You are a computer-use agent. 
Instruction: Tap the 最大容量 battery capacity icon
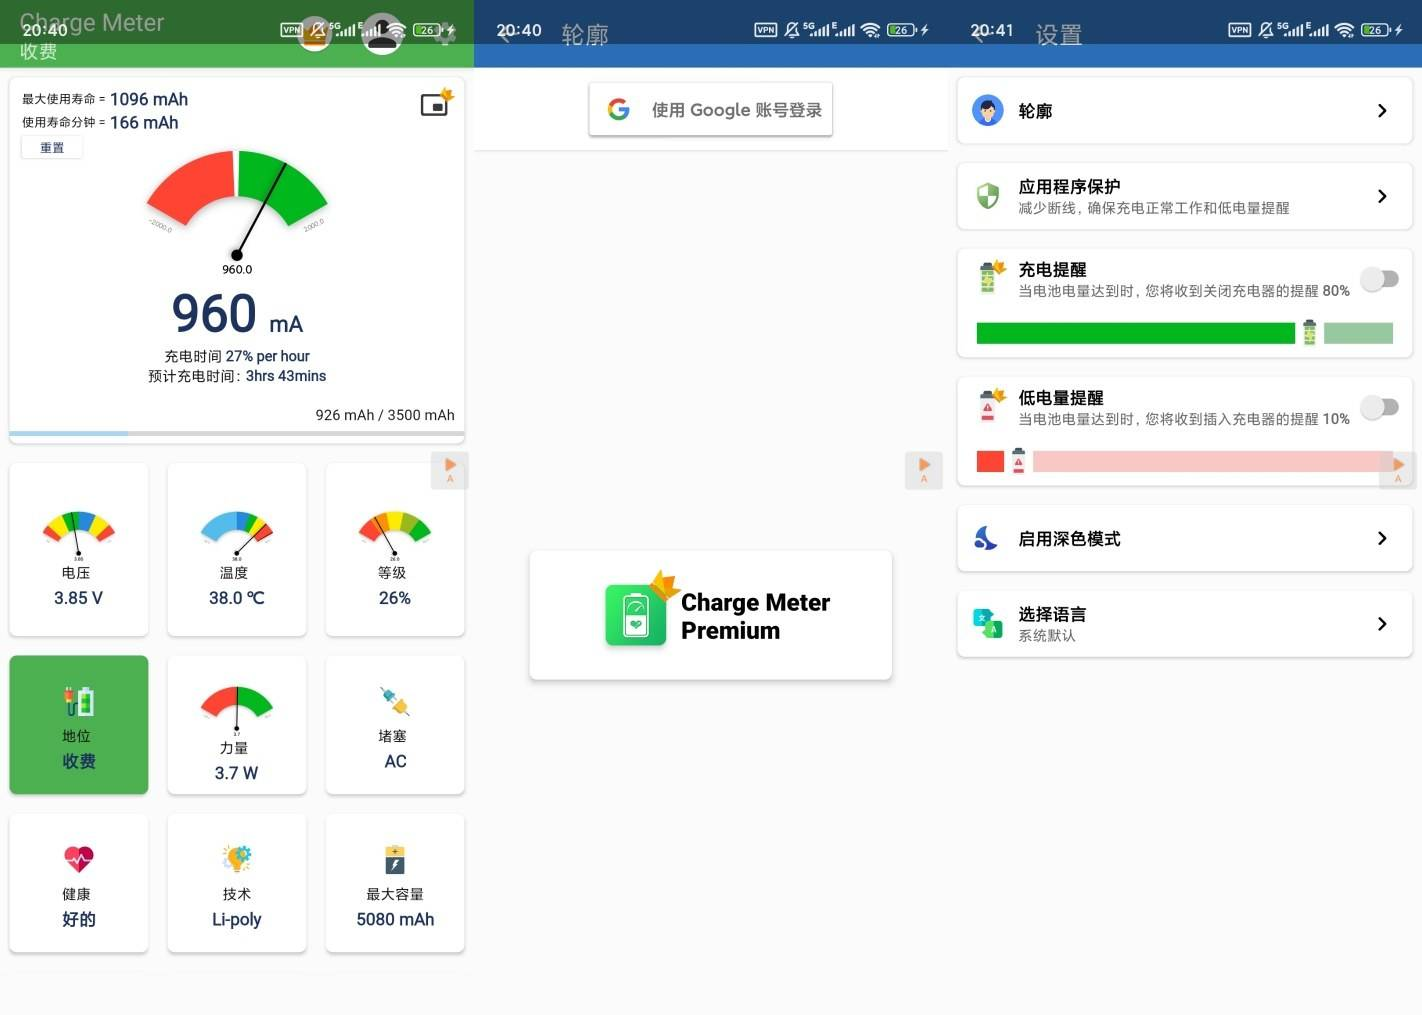395,859
